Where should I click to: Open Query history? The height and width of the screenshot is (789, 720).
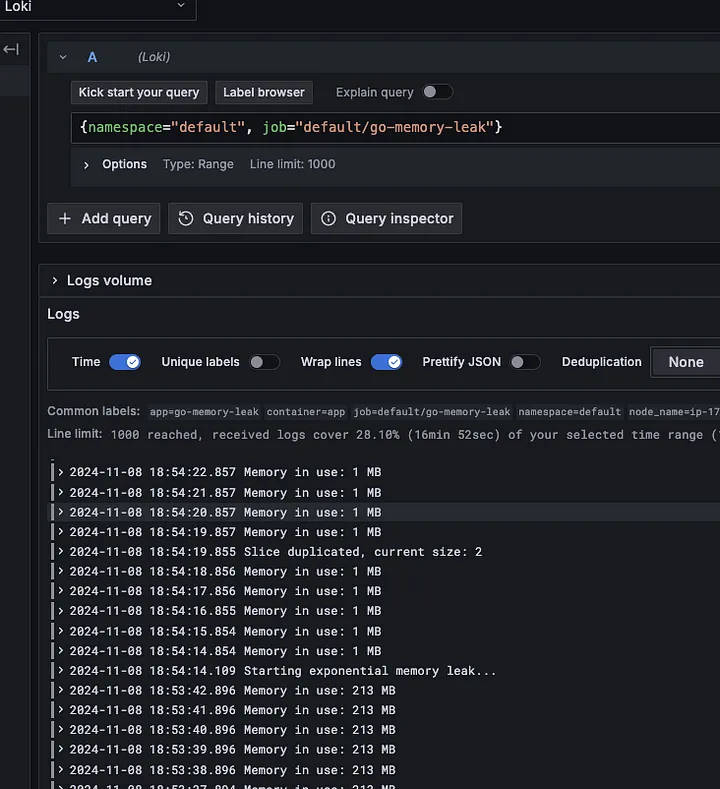[235, 218]
